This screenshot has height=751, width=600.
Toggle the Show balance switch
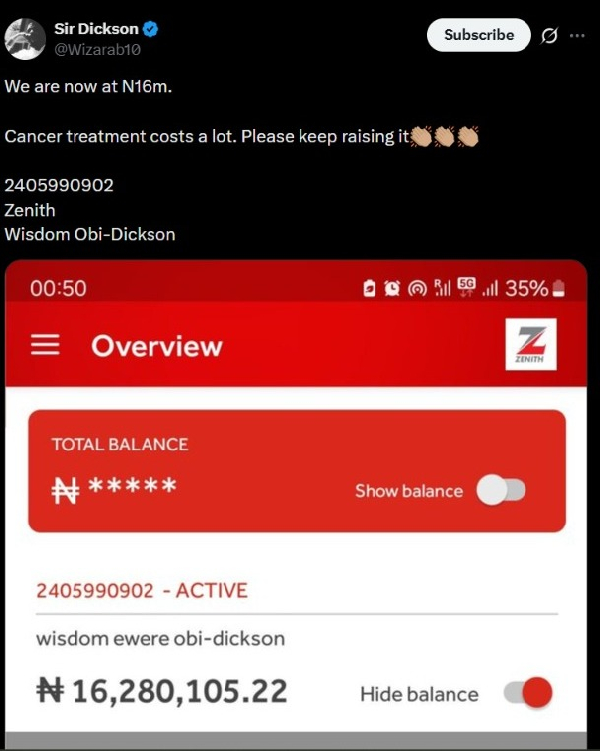(500, 490)
